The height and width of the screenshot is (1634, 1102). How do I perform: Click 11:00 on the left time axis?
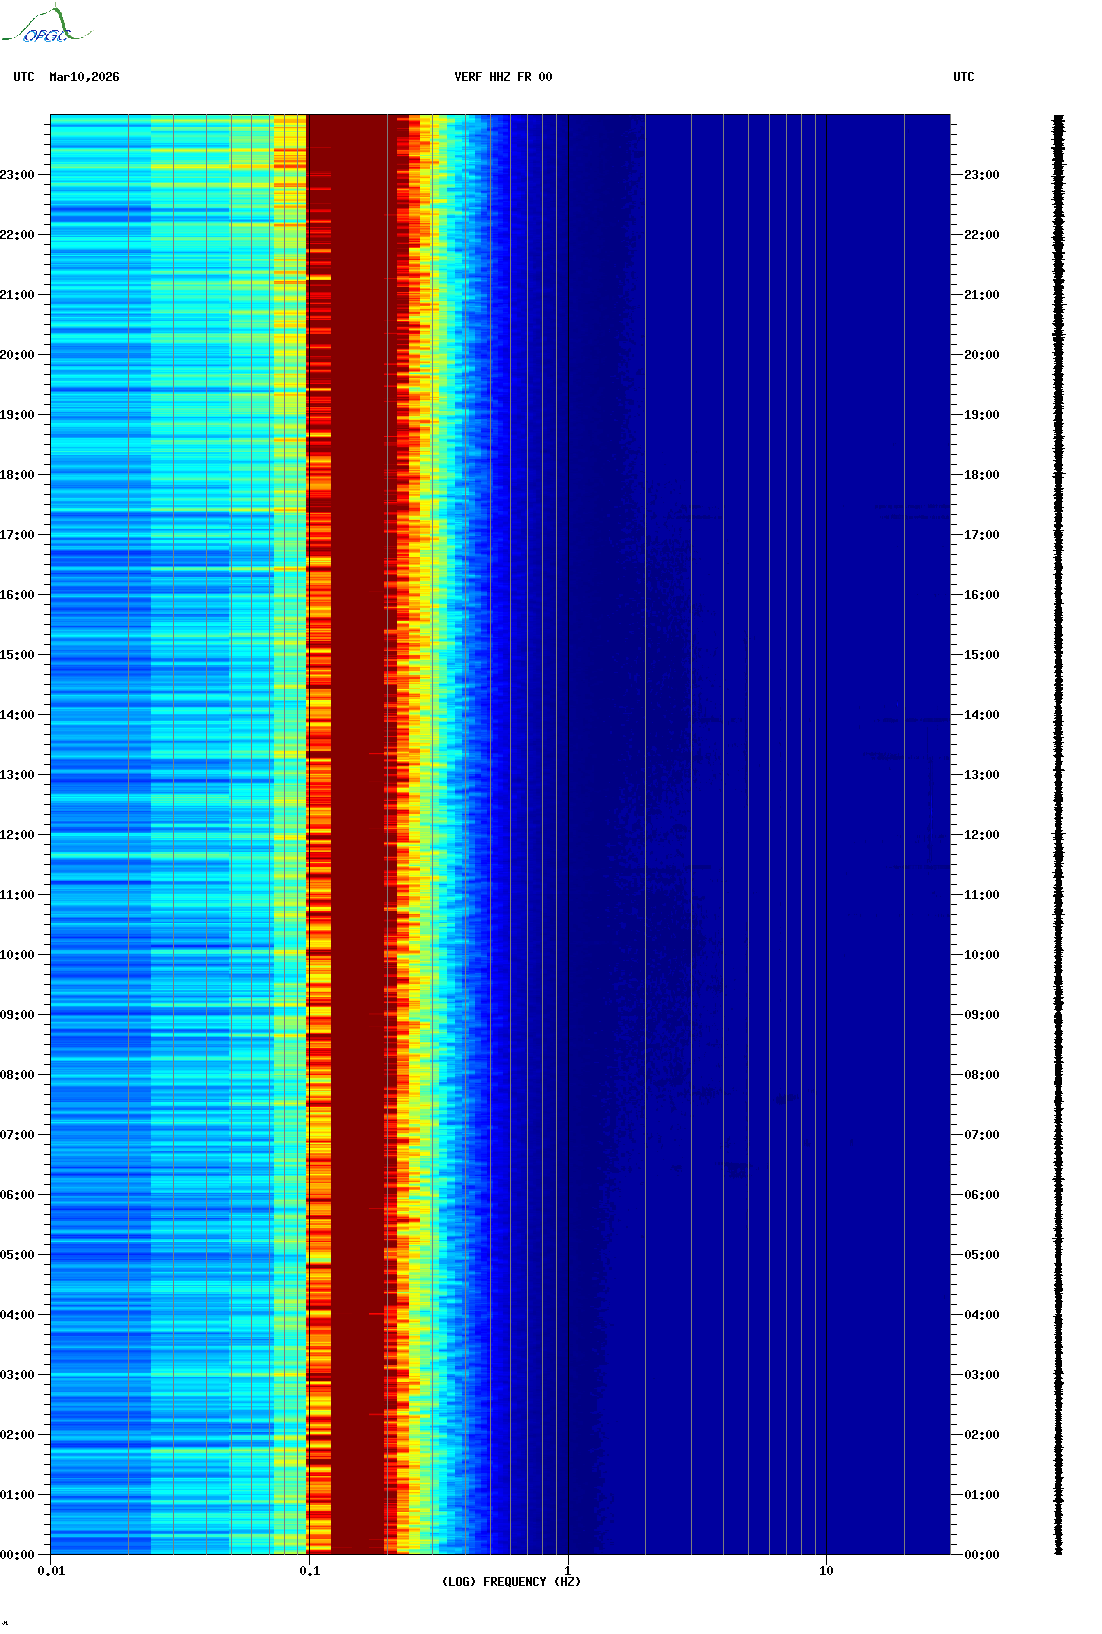(17, 895)
